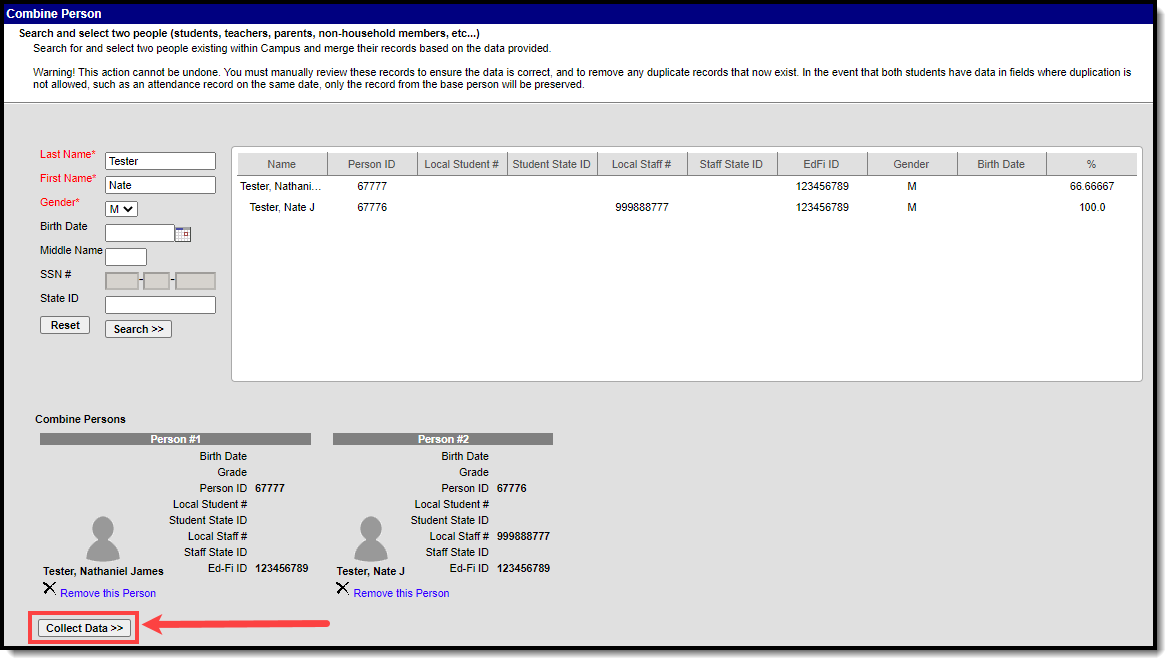Click the Person #1 header bar
This screenshot has height=665, width=1172.
click(176, 439)
